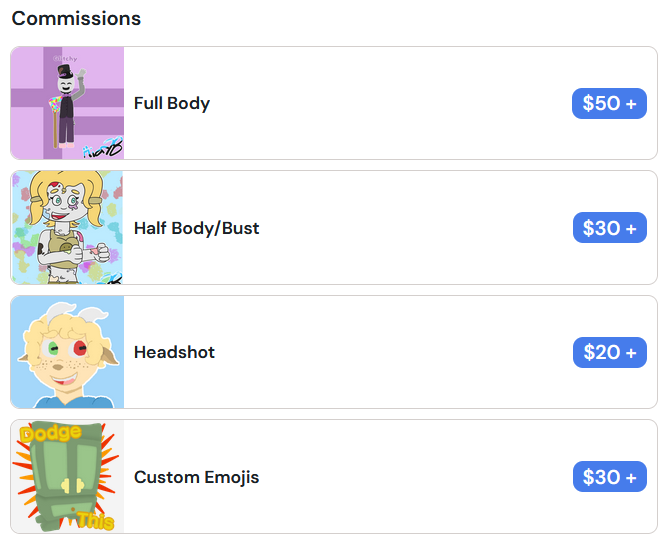Click the Commissions section heading
Screen dimensions: 672x544
click(76, 18)
